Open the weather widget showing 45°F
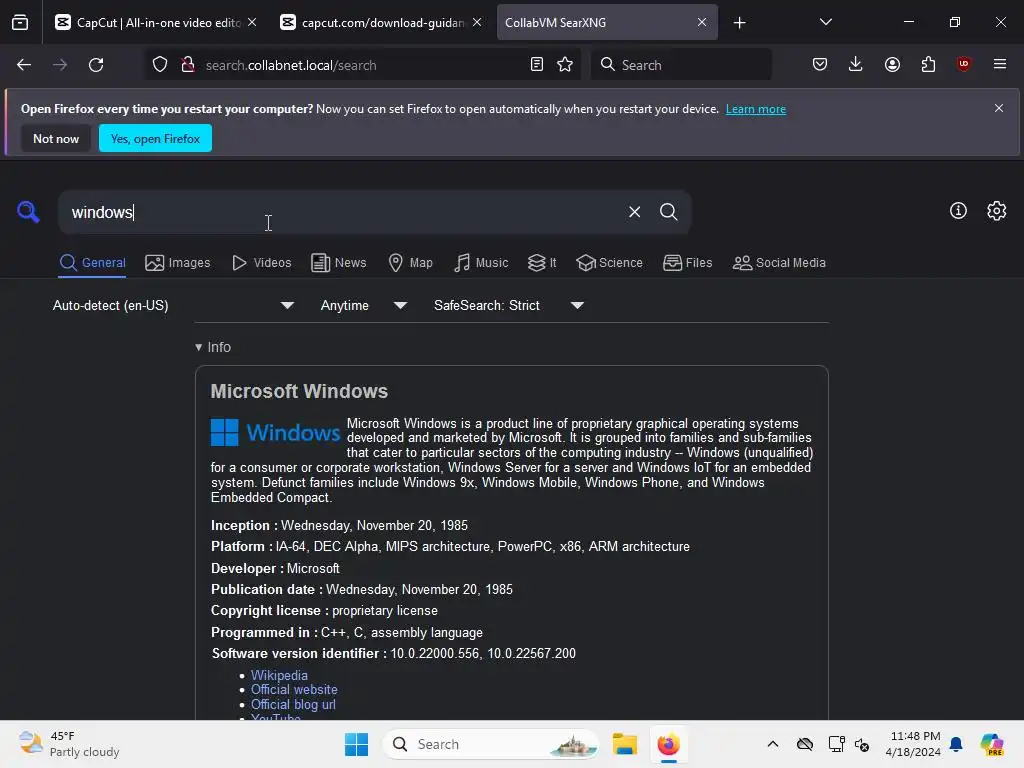 69,744
